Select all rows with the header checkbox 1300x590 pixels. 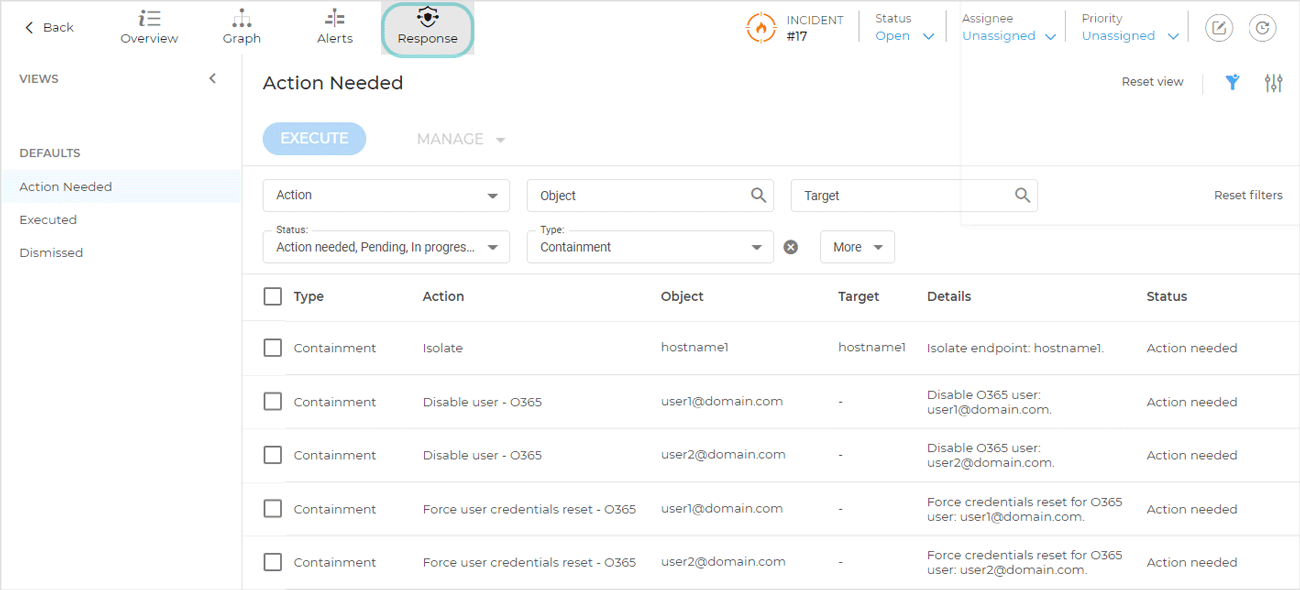[x=272, y=296]
